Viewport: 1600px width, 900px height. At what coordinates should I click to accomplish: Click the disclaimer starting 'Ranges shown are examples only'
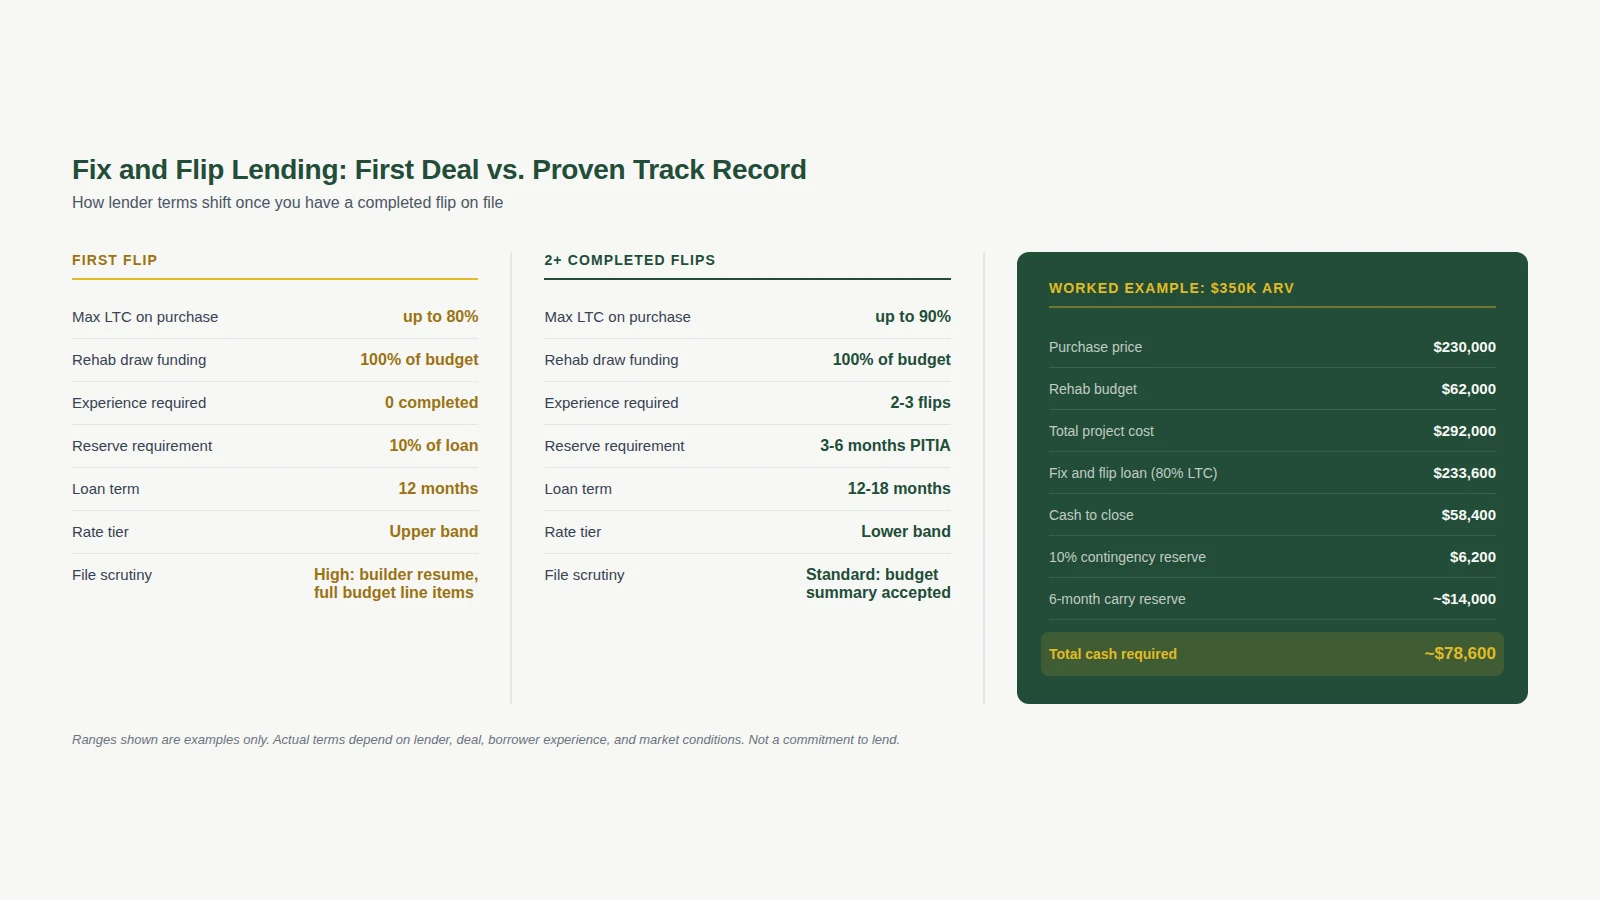[486, 740]
